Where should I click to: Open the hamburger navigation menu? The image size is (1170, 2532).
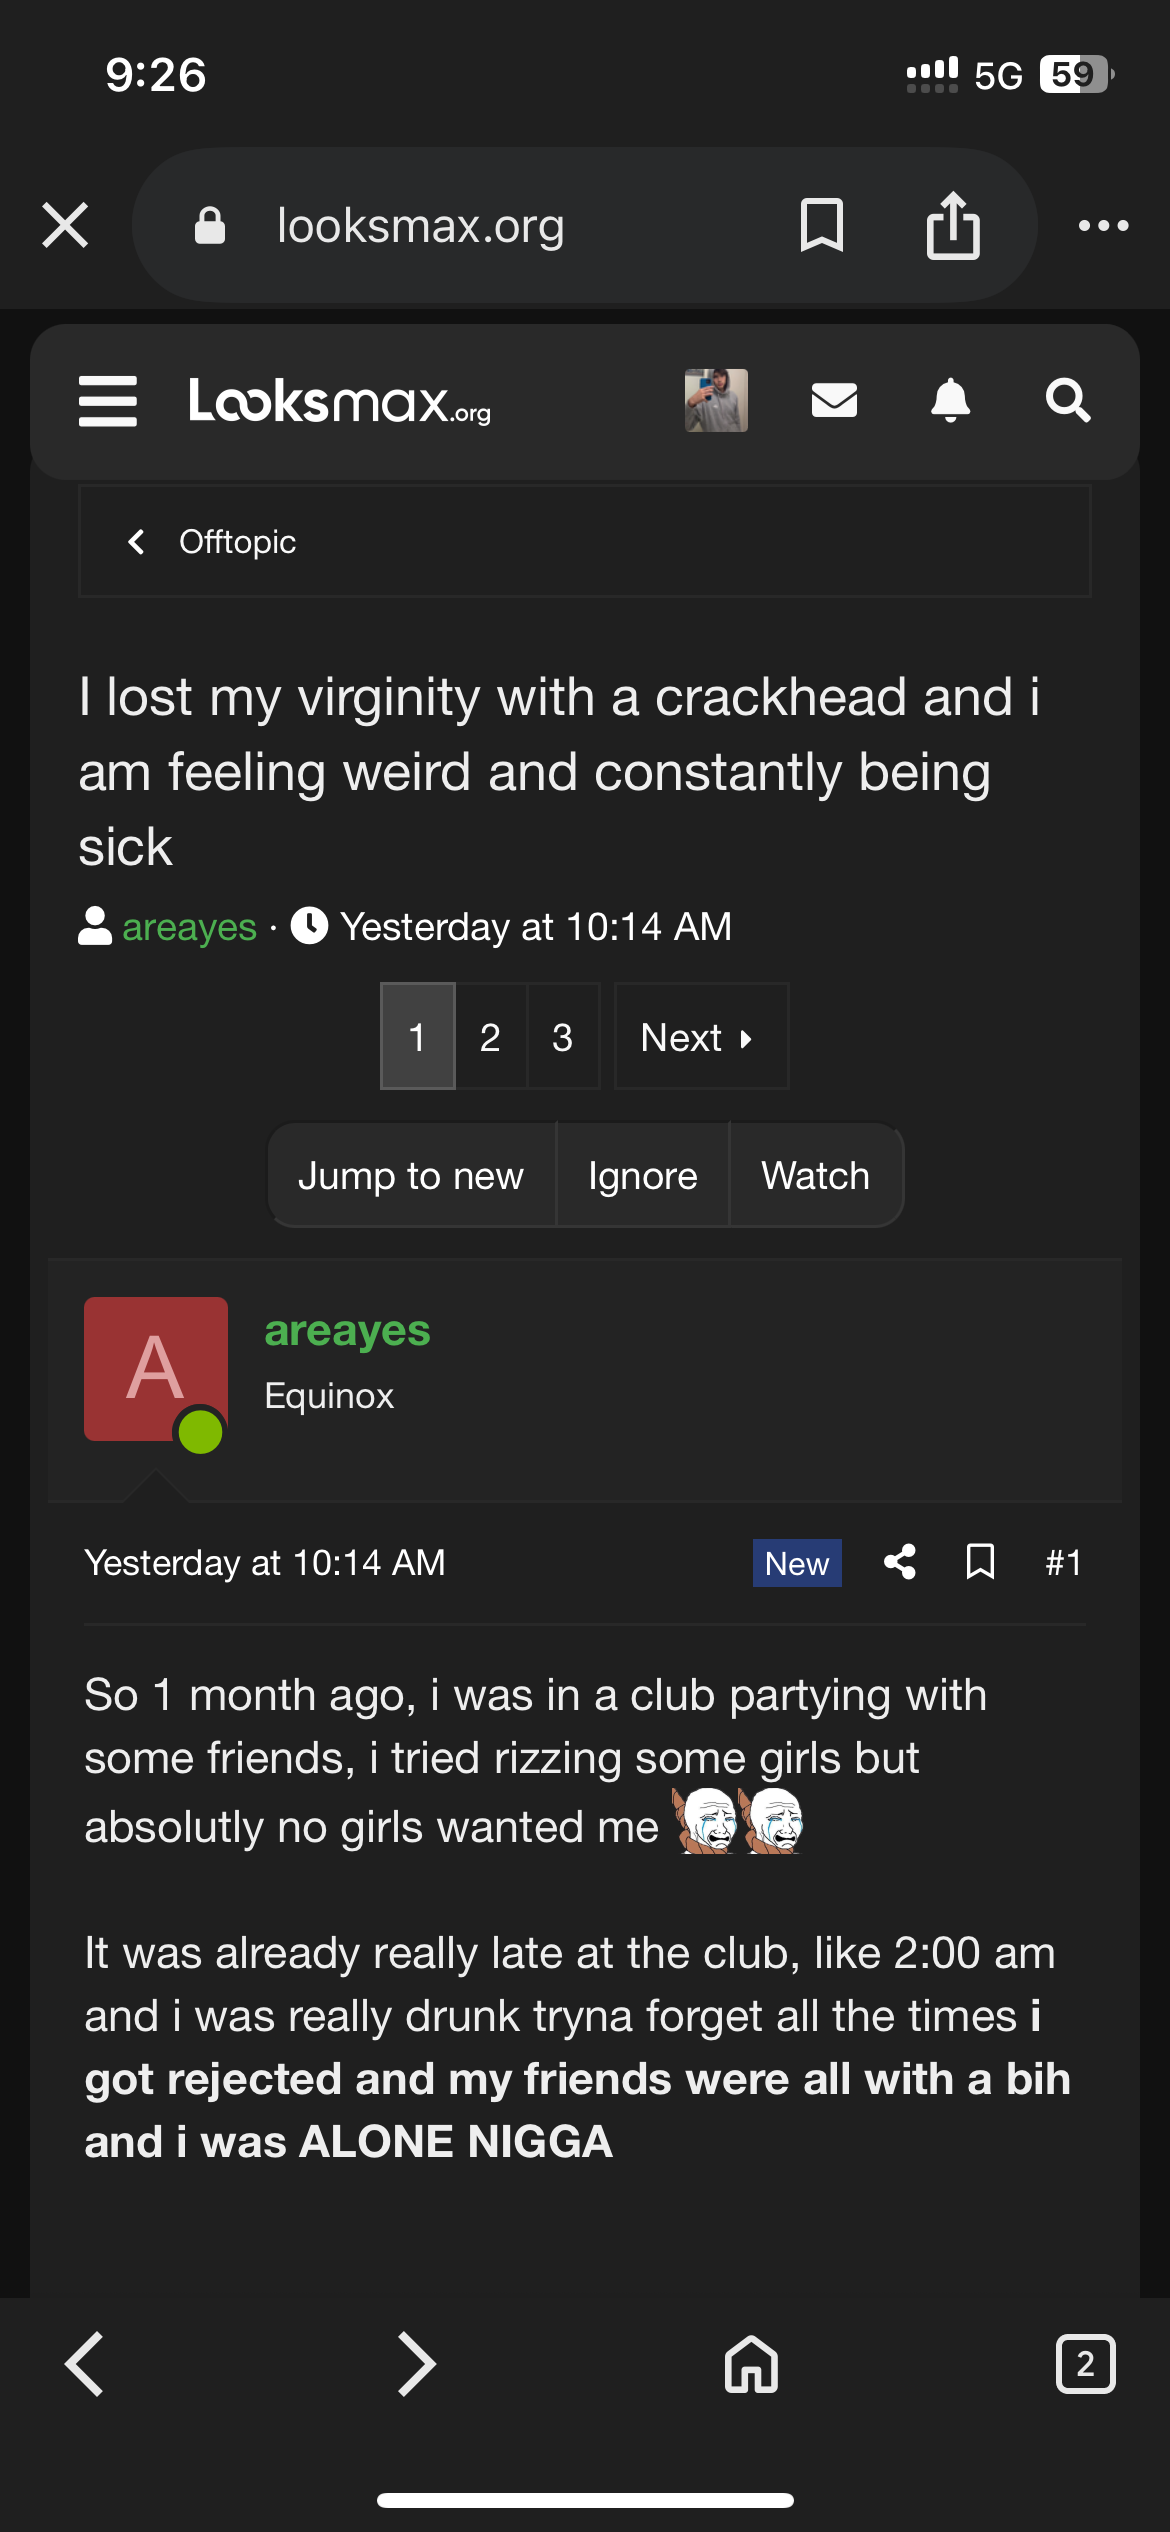108,401
